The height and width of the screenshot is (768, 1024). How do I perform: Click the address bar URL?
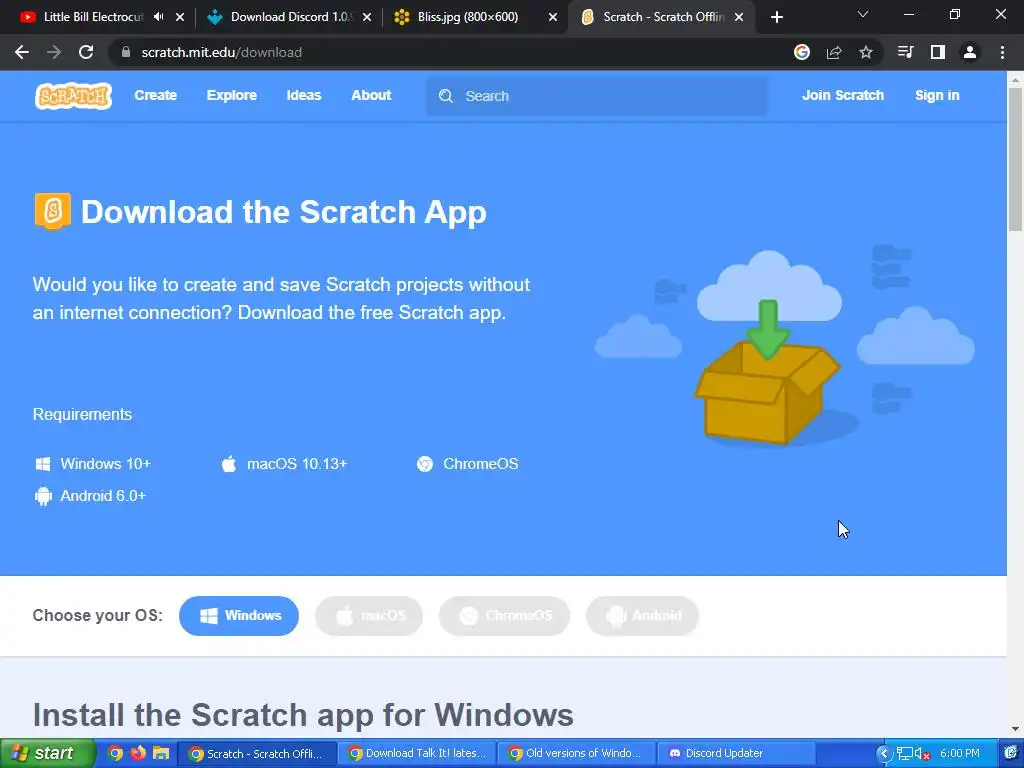(x=221, y=52)
